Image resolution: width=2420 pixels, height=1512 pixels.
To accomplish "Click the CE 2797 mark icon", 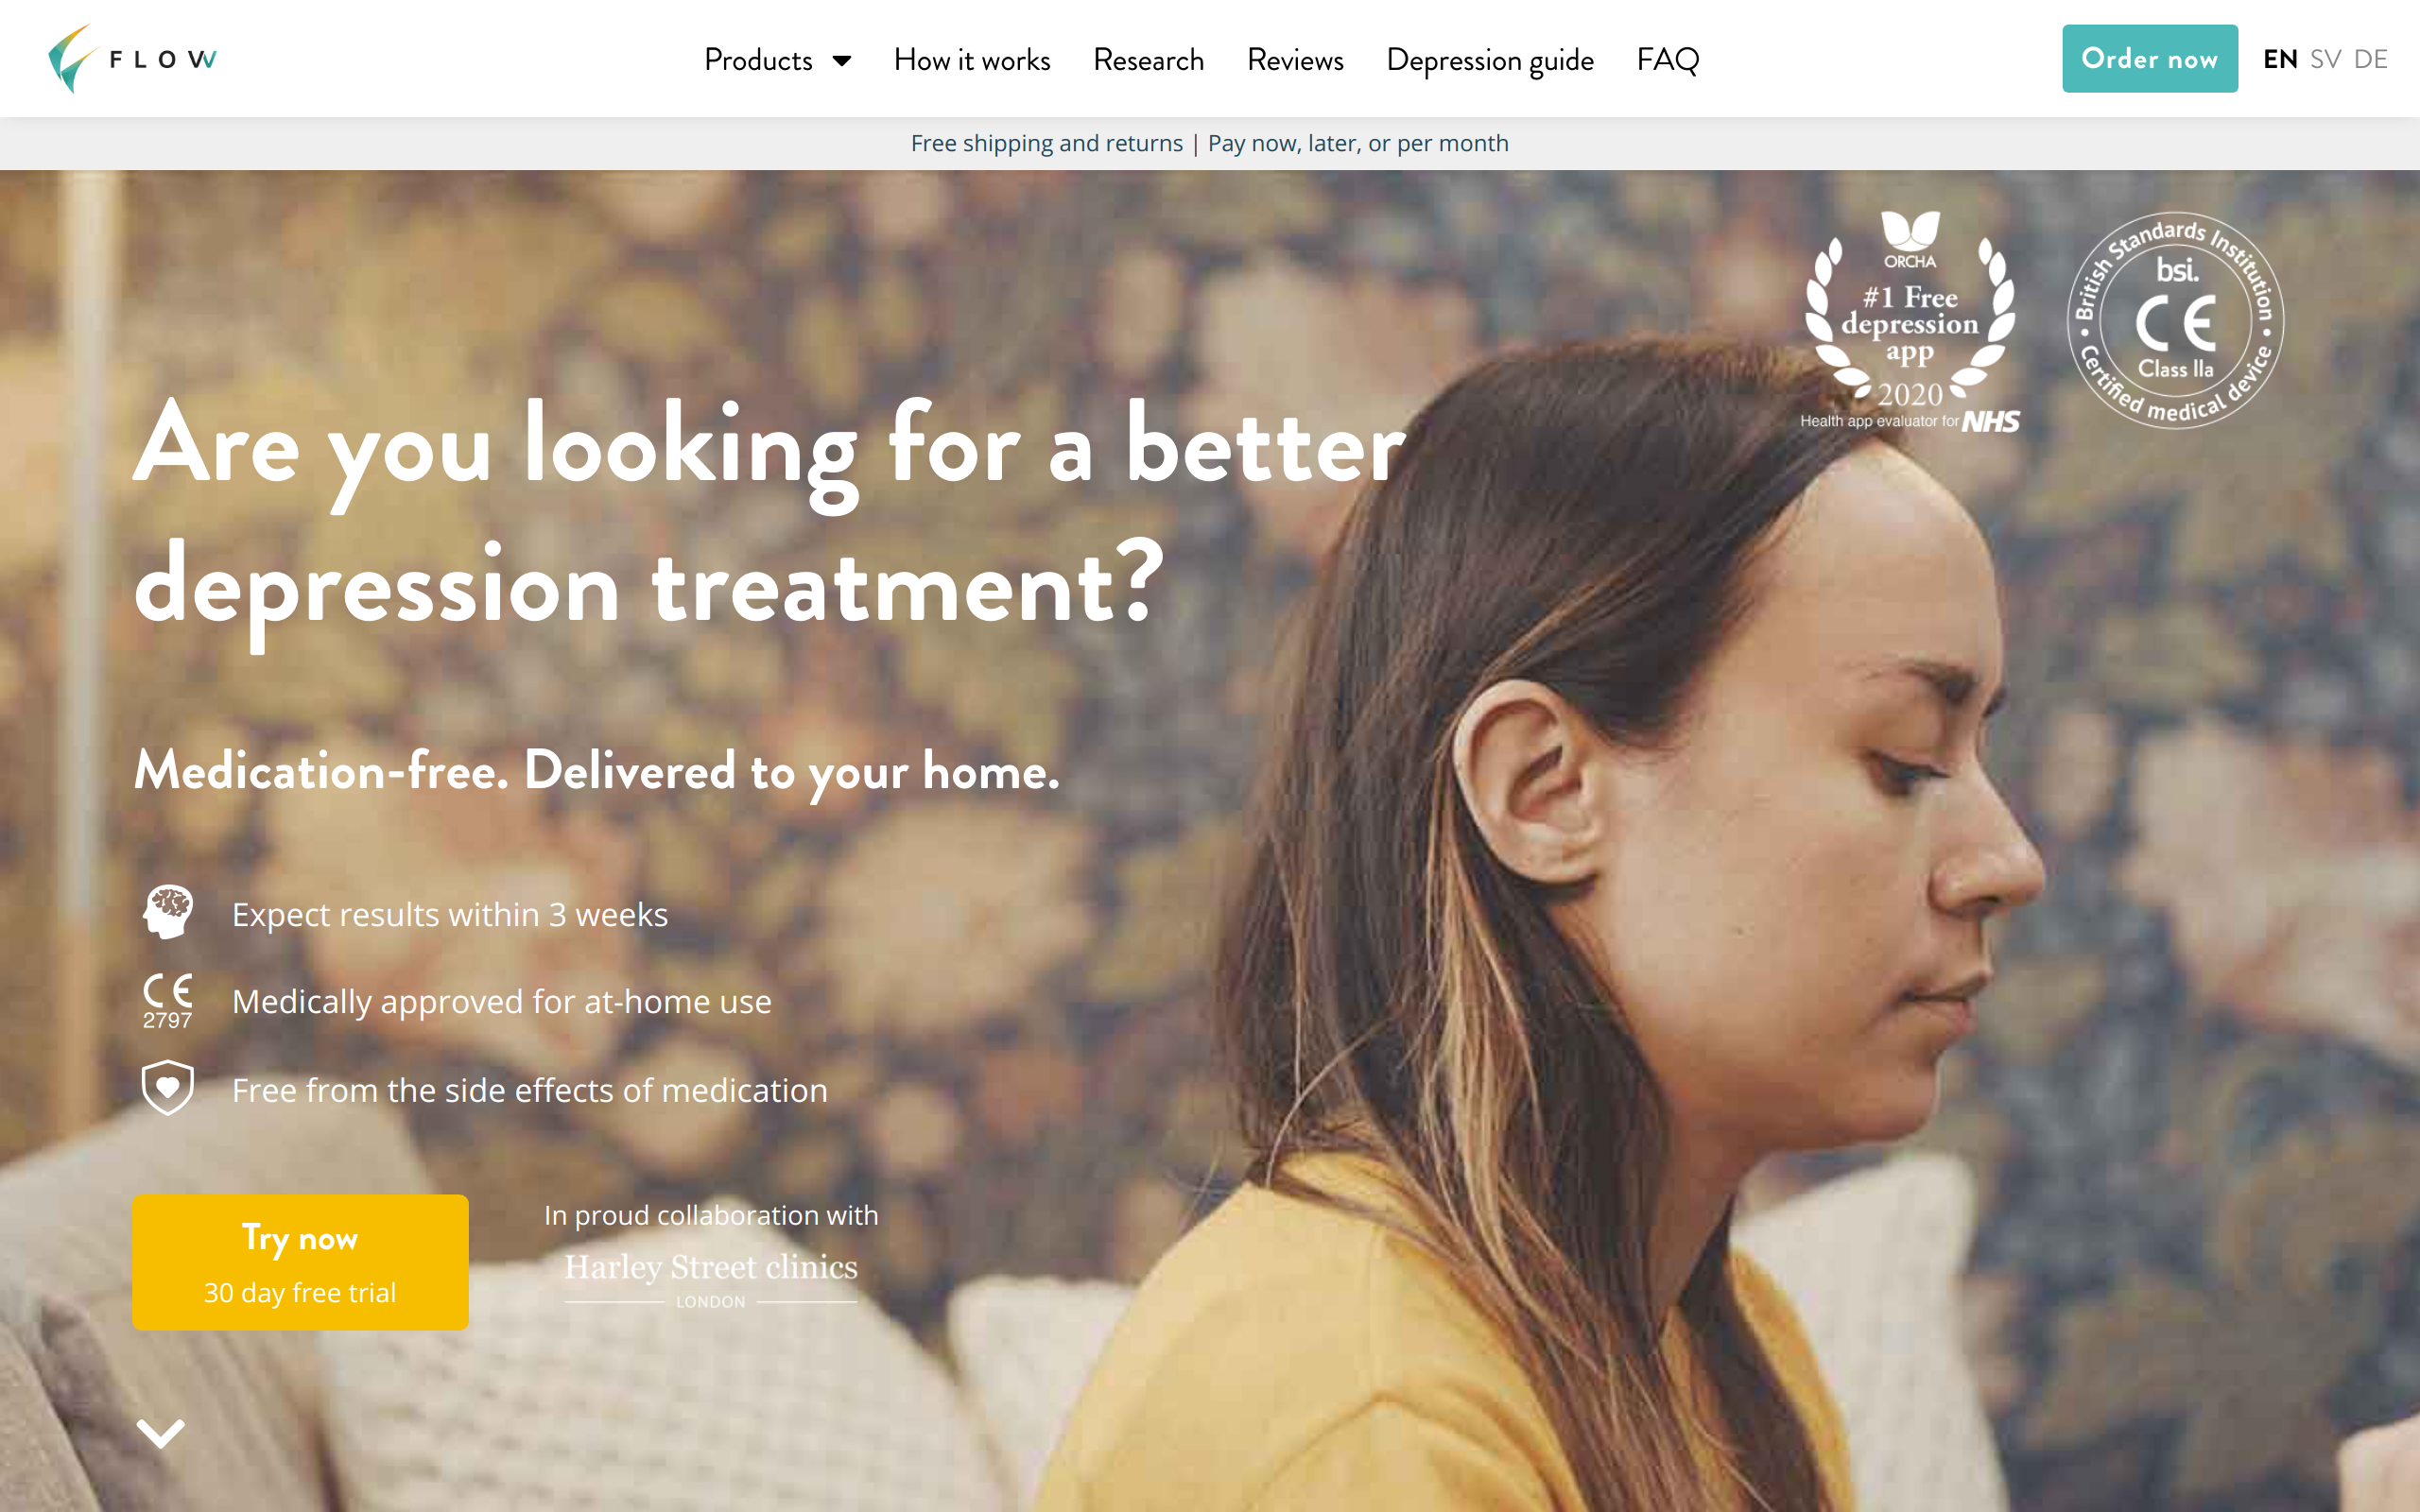I will pyautogui.click(x=167, y=1001).
